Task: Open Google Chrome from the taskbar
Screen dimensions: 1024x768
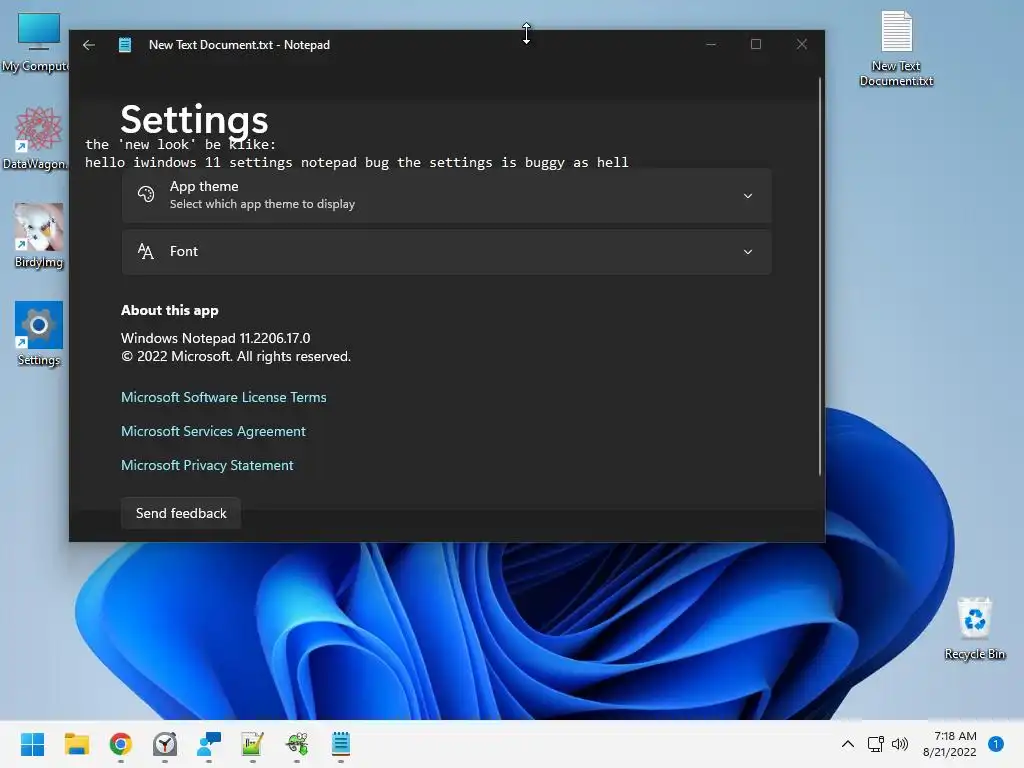Action: pos(121,744)
